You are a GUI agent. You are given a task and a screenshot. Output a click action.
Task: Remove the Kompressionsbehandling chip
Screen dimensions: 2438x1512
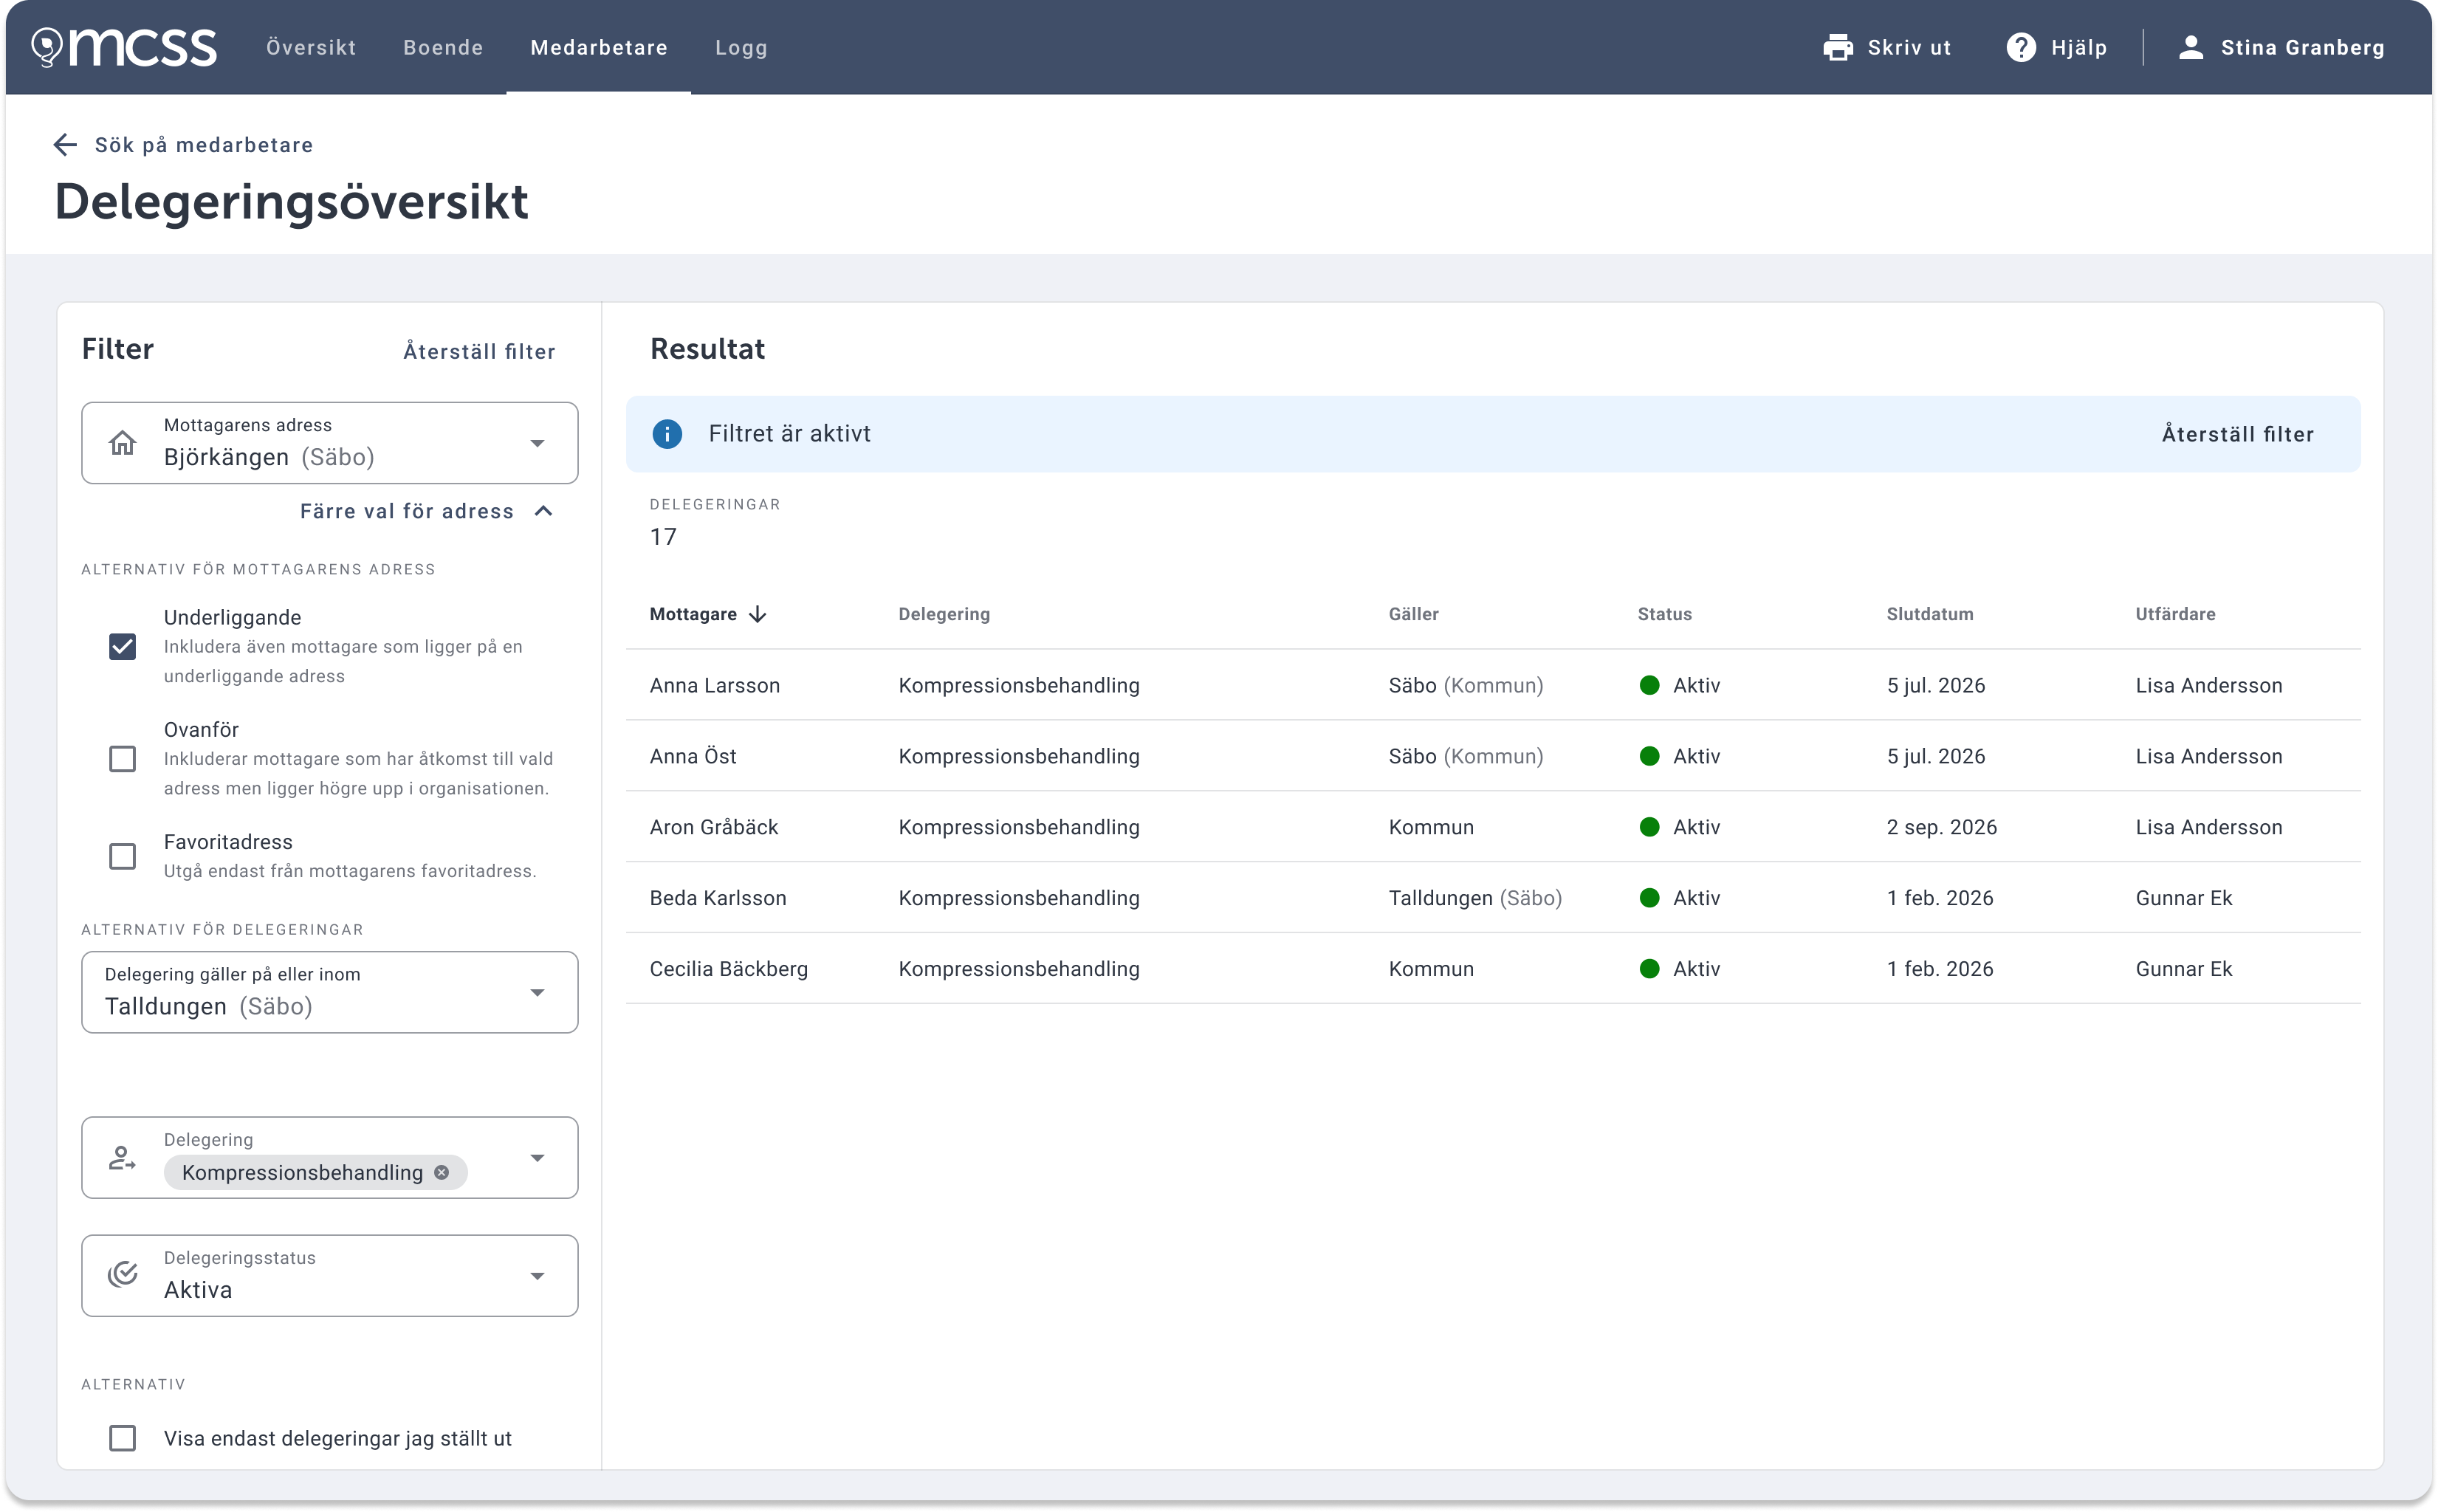tap(441, 1172)
